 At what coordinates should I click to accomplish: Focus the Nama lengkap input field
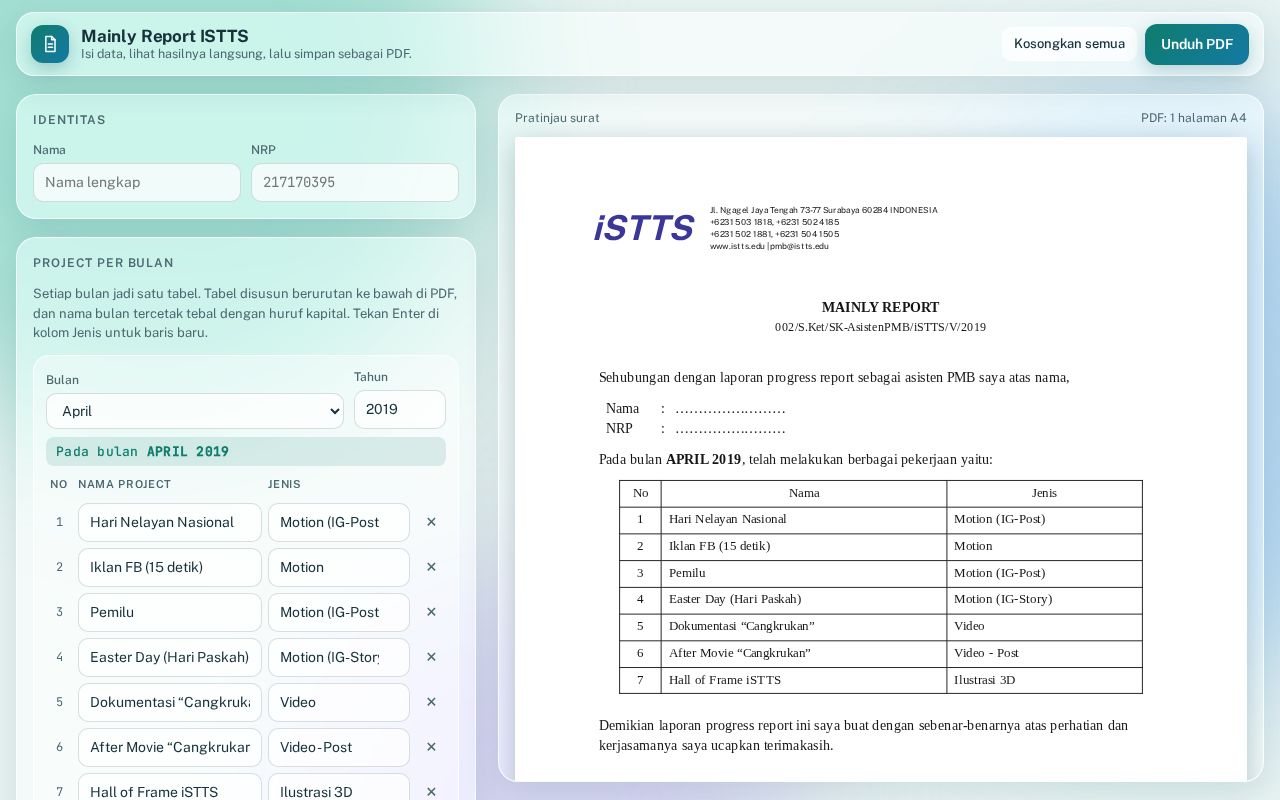(137, 182)
